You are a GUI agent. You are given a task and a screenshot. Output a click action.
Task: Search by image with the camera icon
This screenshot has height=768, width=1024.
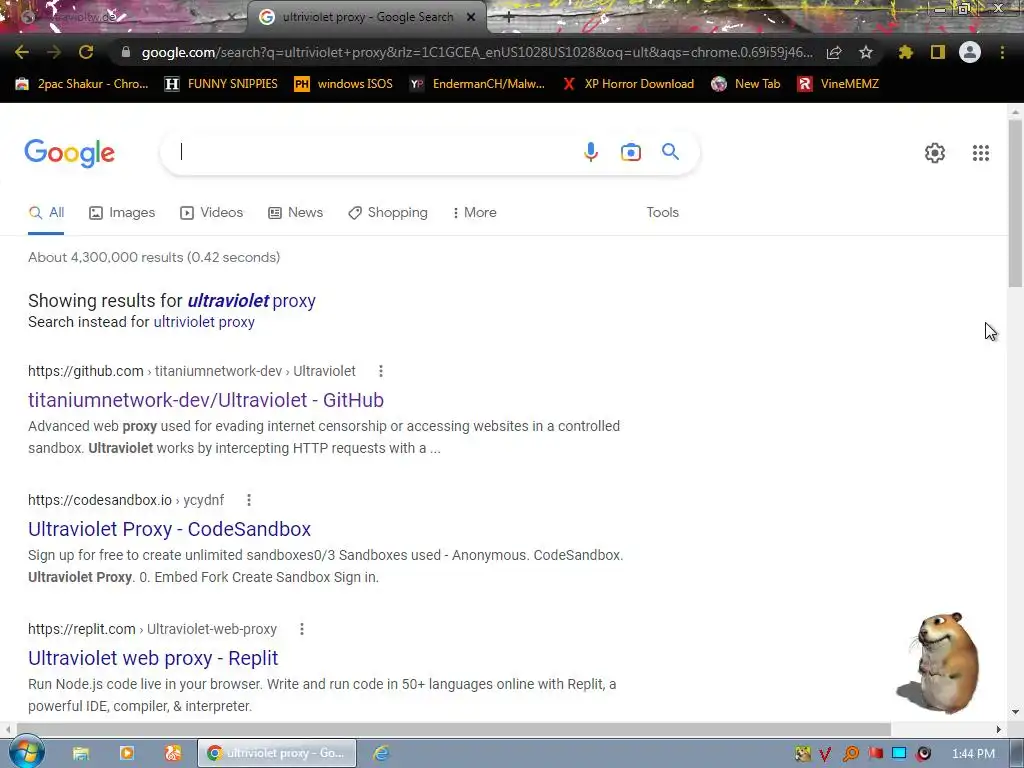(x=631, y=152)
